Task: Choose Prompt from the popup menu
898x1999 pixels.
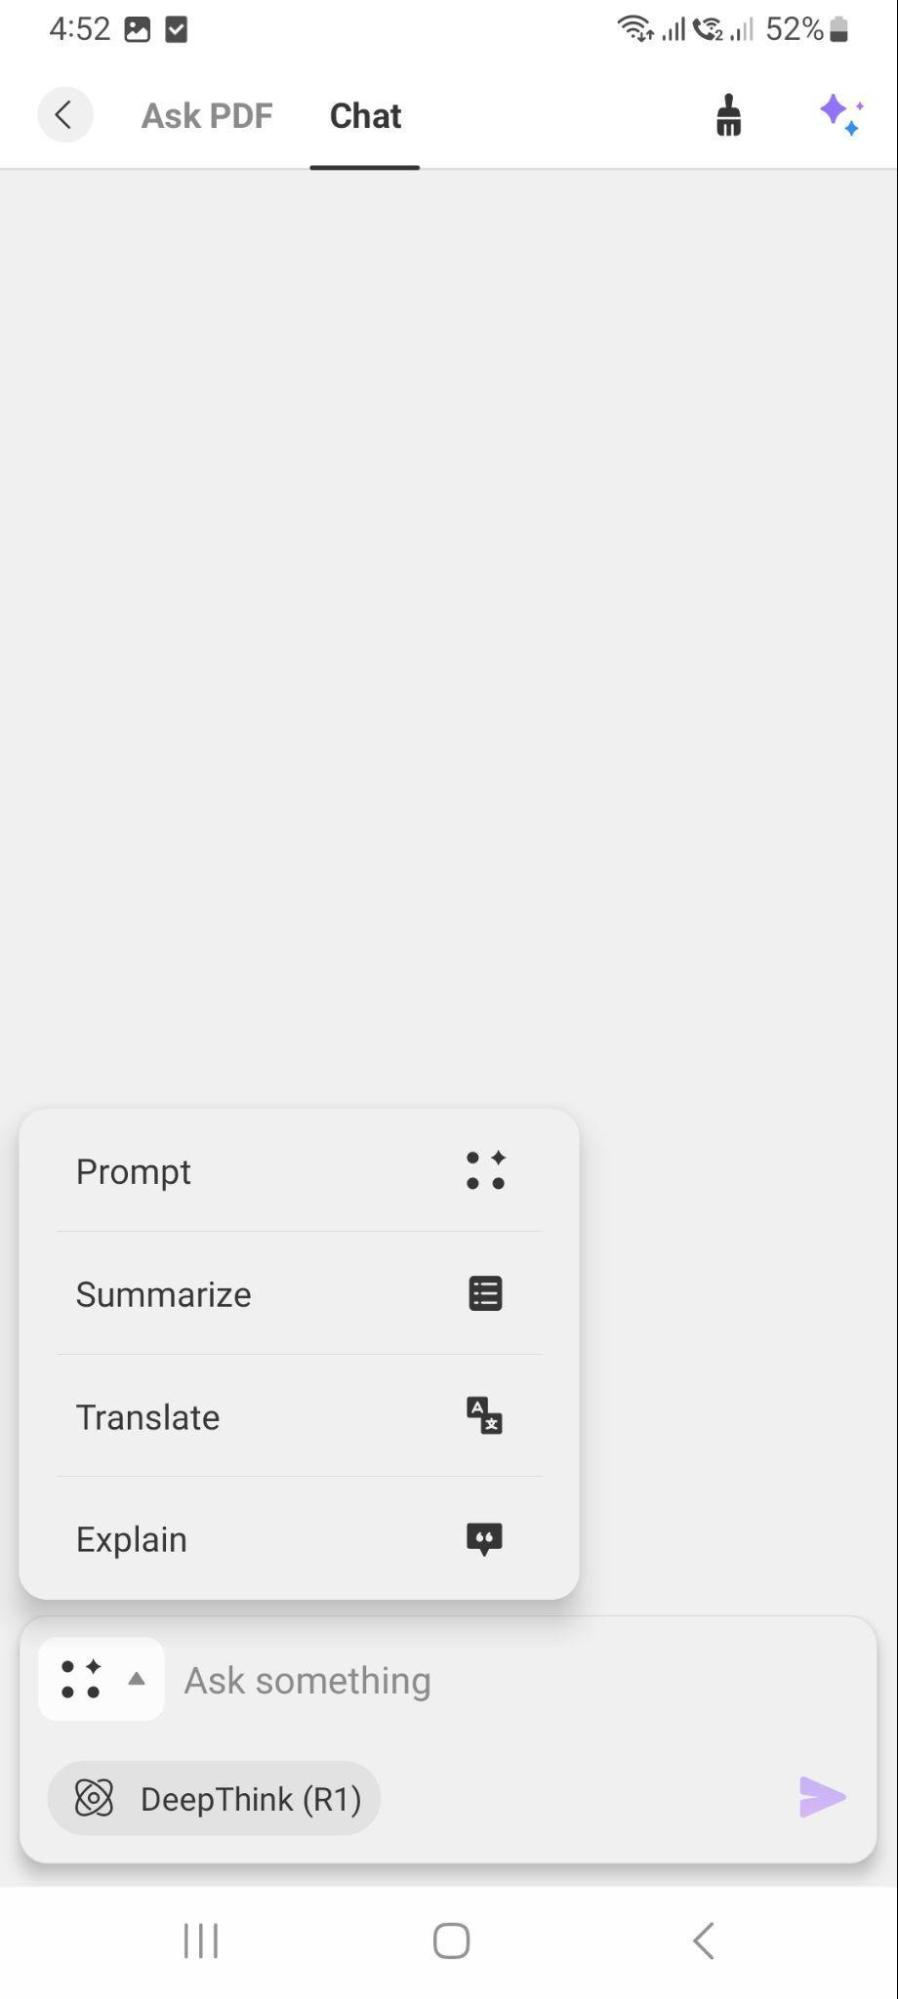Action: 299,1171
